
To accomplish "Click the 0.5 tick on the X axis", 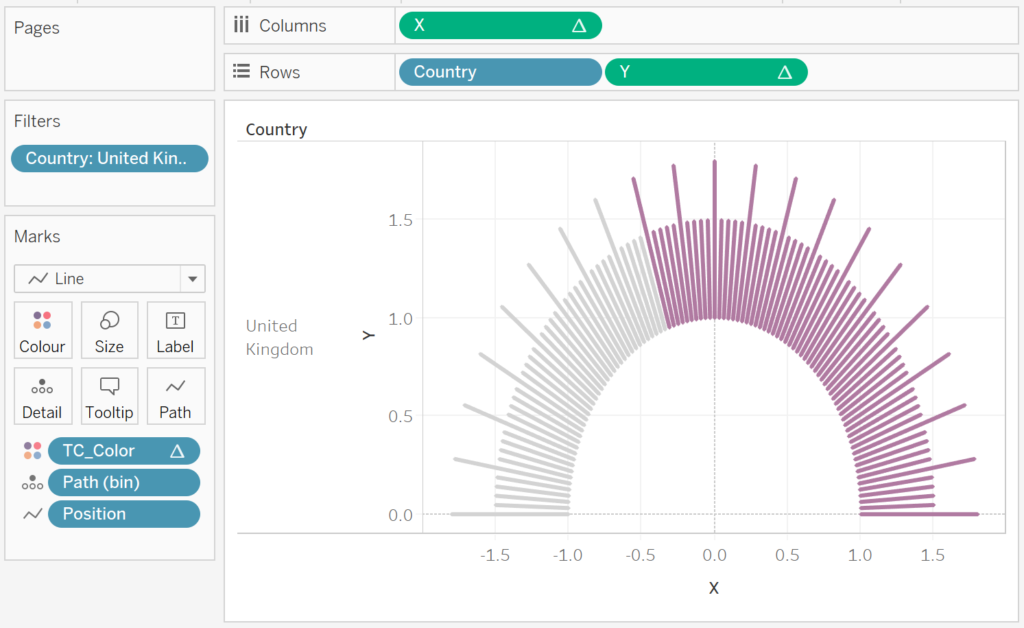I will (x=787, y=556).
